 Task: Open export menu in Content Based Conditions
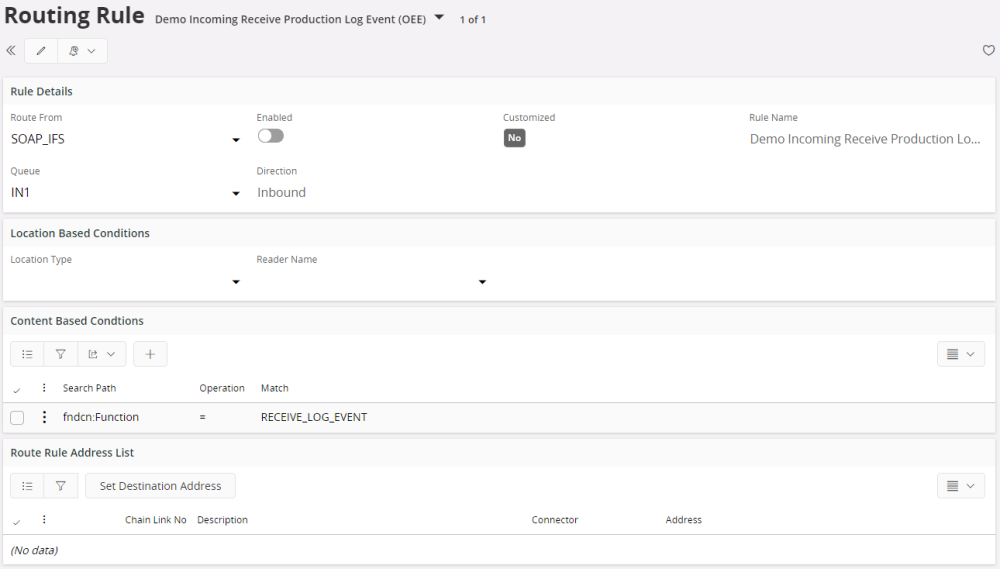[101, 354]
